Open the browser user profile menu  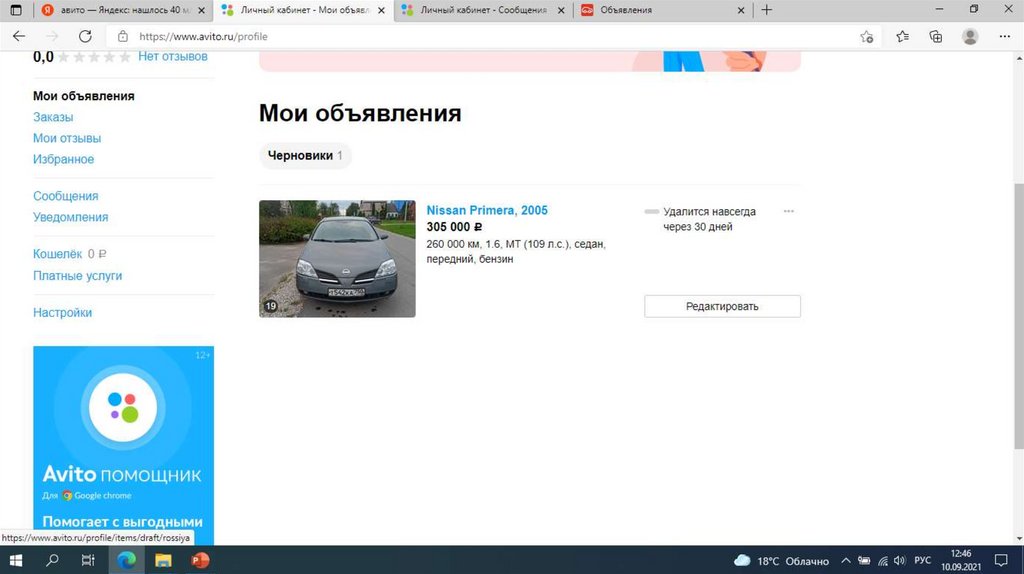[x=970, y=37]
